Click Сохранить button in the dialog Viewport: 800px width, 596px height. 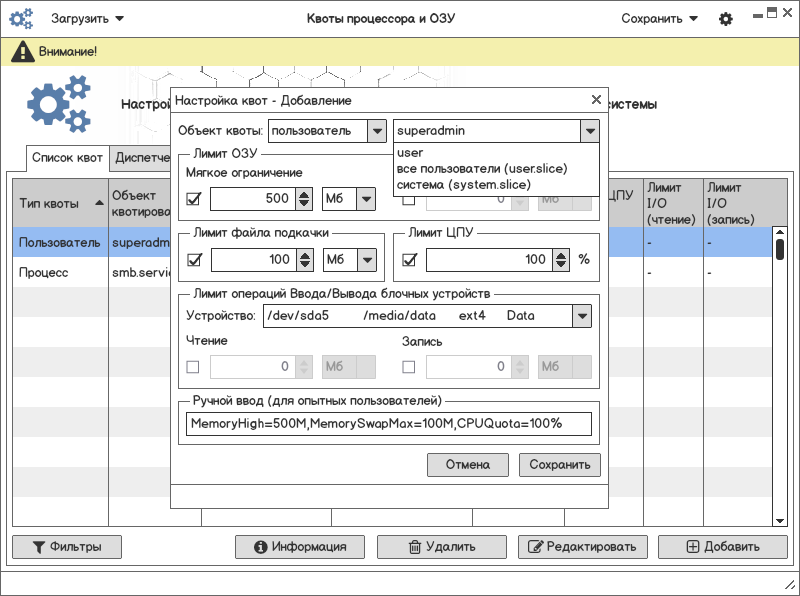coord(560,465)
